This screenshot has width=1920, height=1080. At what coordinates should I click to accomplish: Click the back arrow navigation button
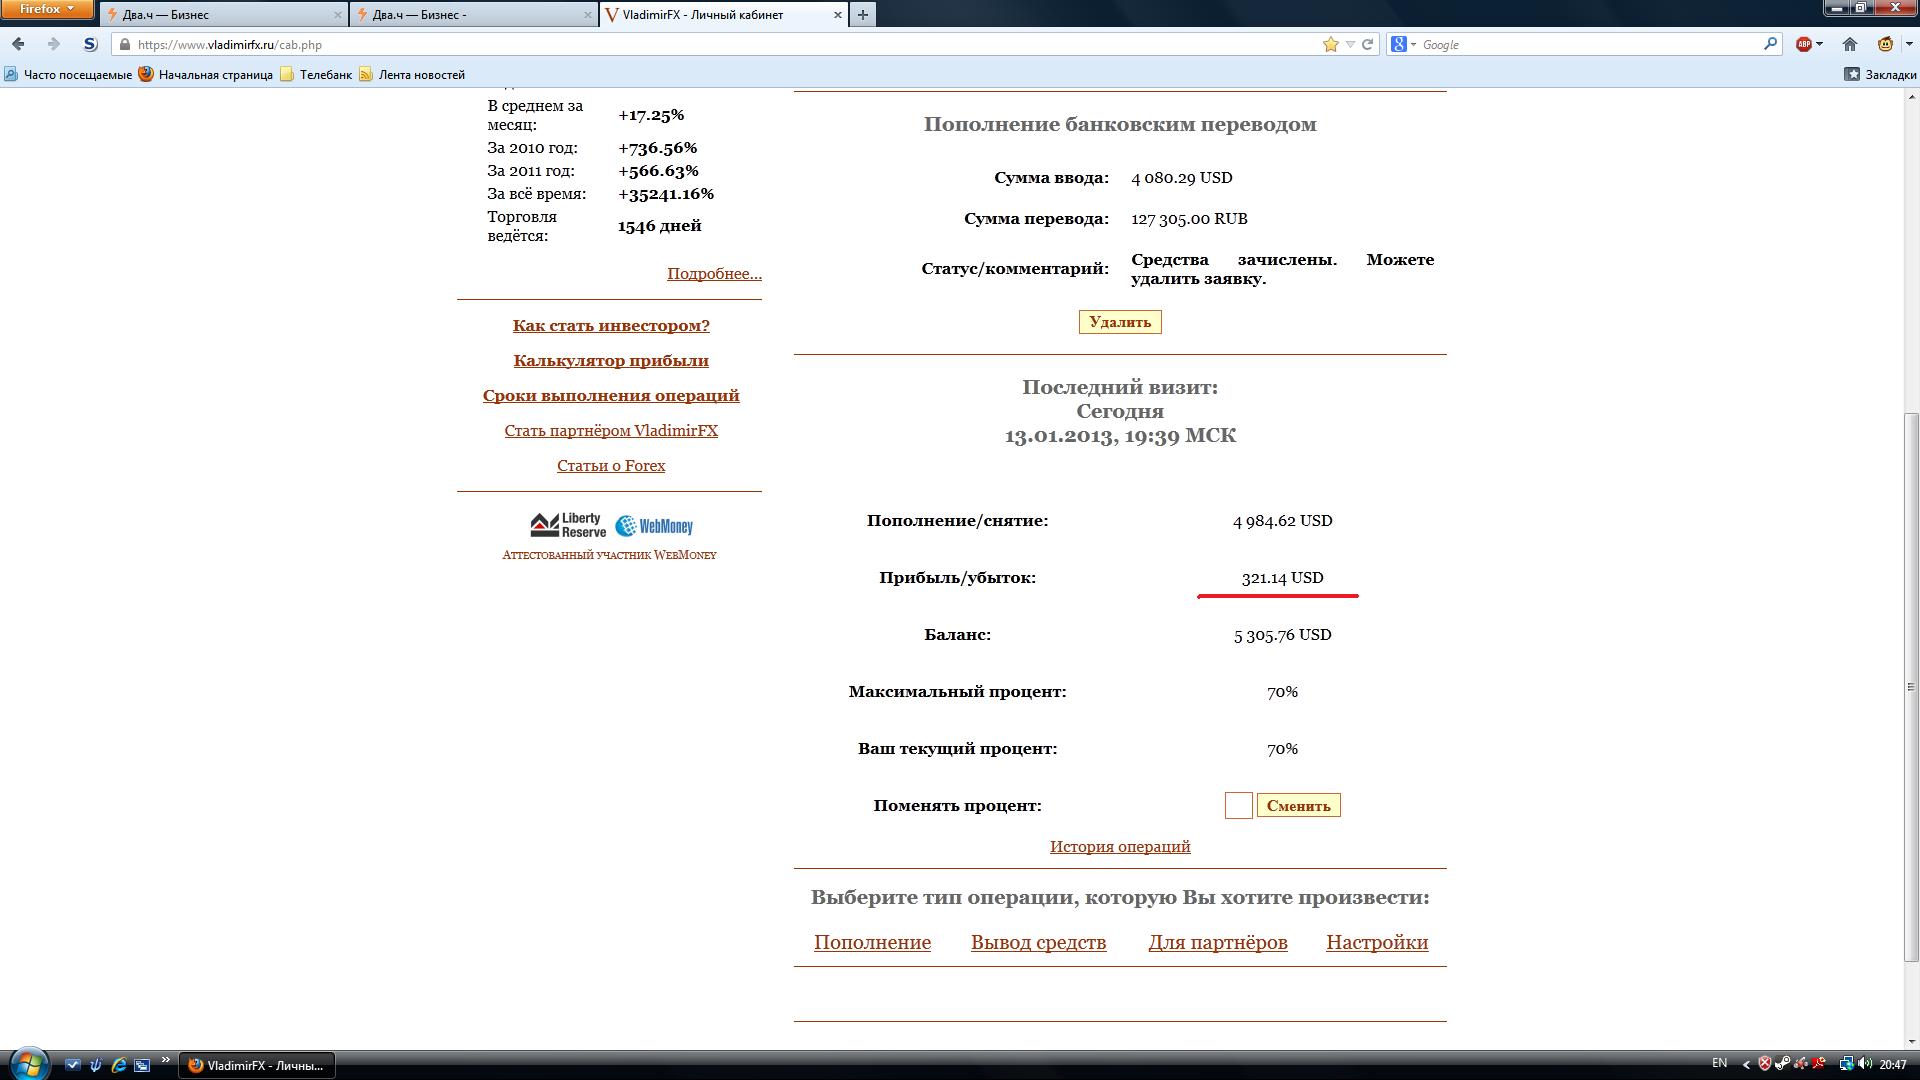click(x=18, y=44)
